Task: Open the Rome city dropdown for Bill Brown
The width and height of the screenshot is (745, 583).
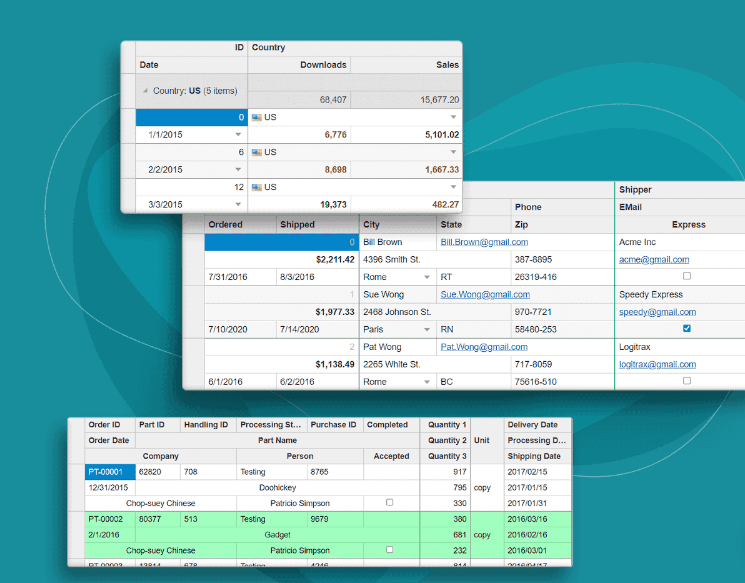Action: [x=427, y=277]
